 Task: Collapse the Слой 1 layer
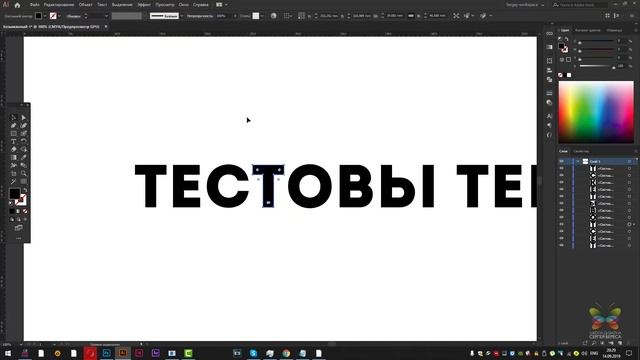tap(578, 162)
